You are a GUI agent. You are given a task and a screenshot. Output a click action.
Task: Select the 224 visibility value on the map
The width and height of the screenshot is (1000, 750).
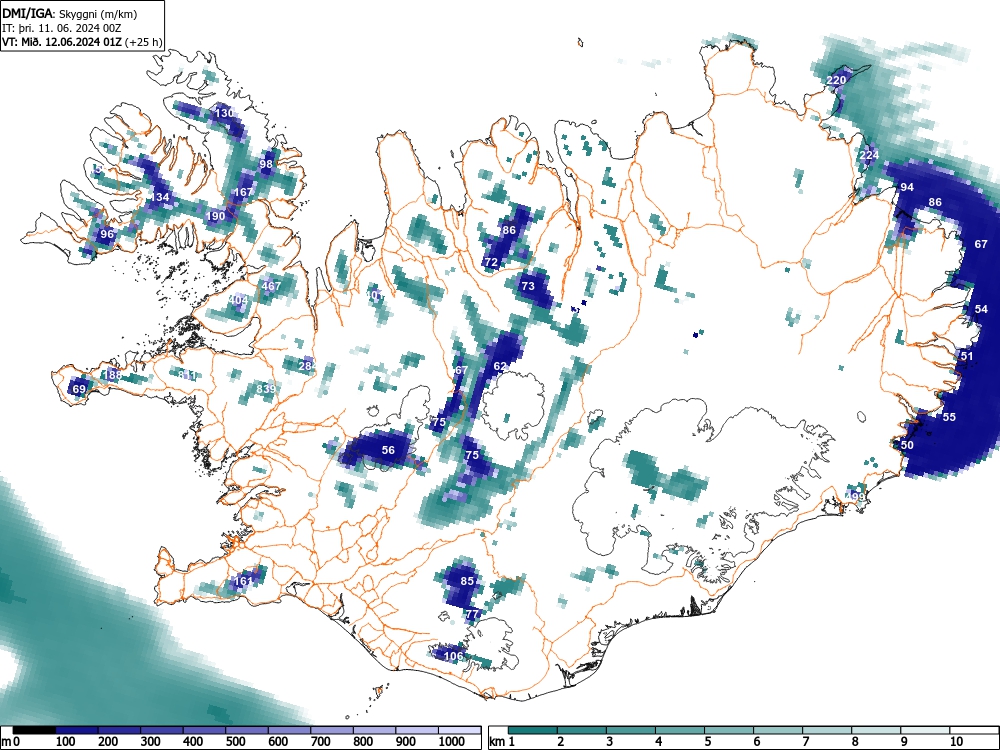(869, 155)
